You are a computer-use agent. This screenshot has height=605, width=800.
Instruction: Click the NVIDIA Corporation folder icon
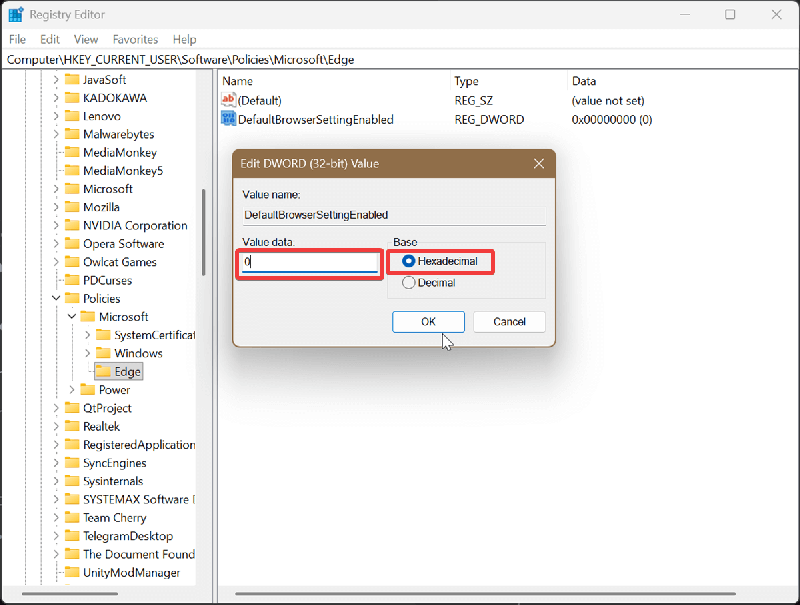(x=72, y=225)
